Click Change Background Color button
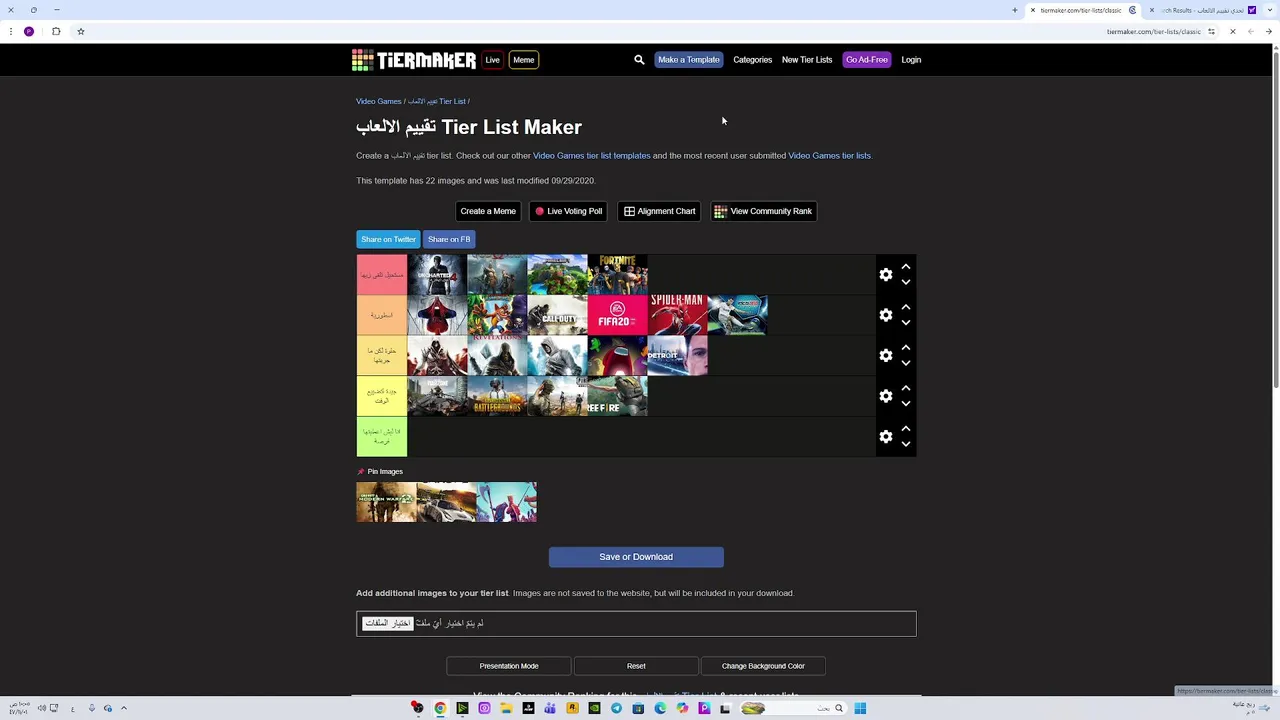The image size is (1280, 720). 763,666
